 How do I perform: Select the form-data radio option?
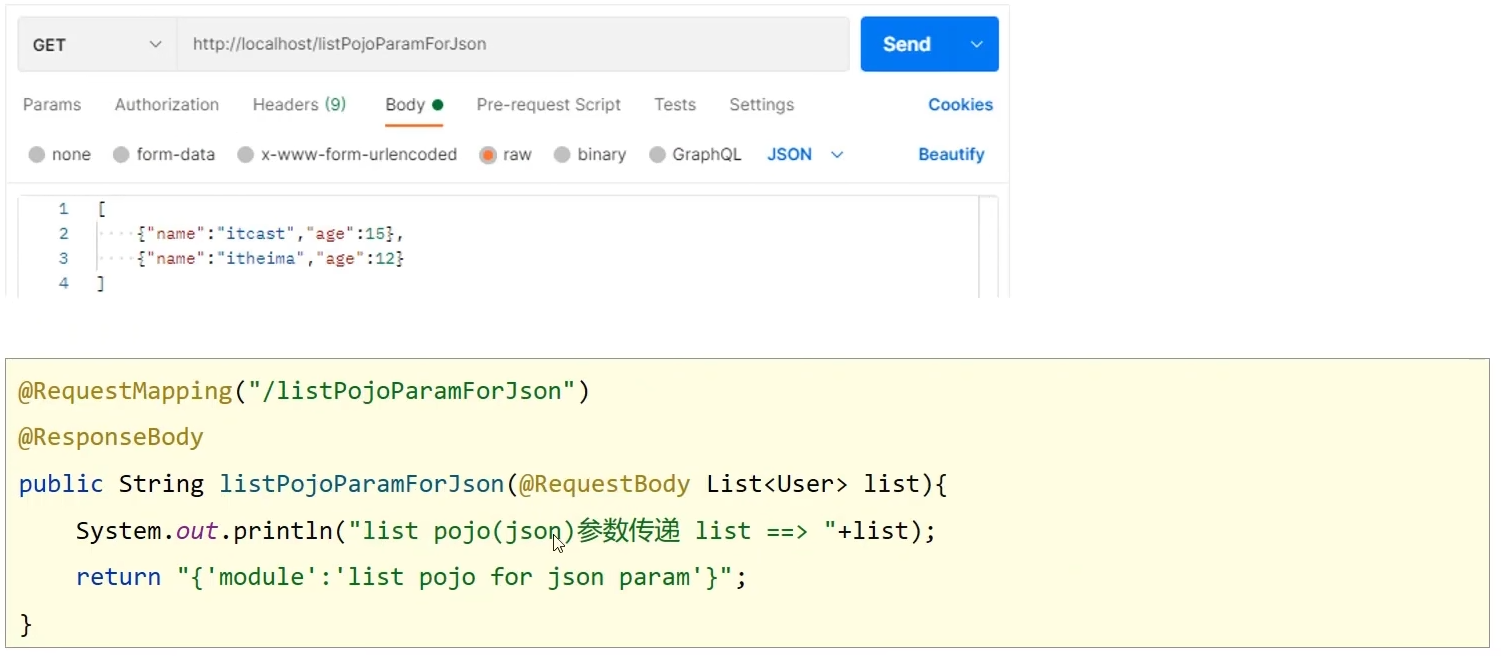tap(121, 155)
